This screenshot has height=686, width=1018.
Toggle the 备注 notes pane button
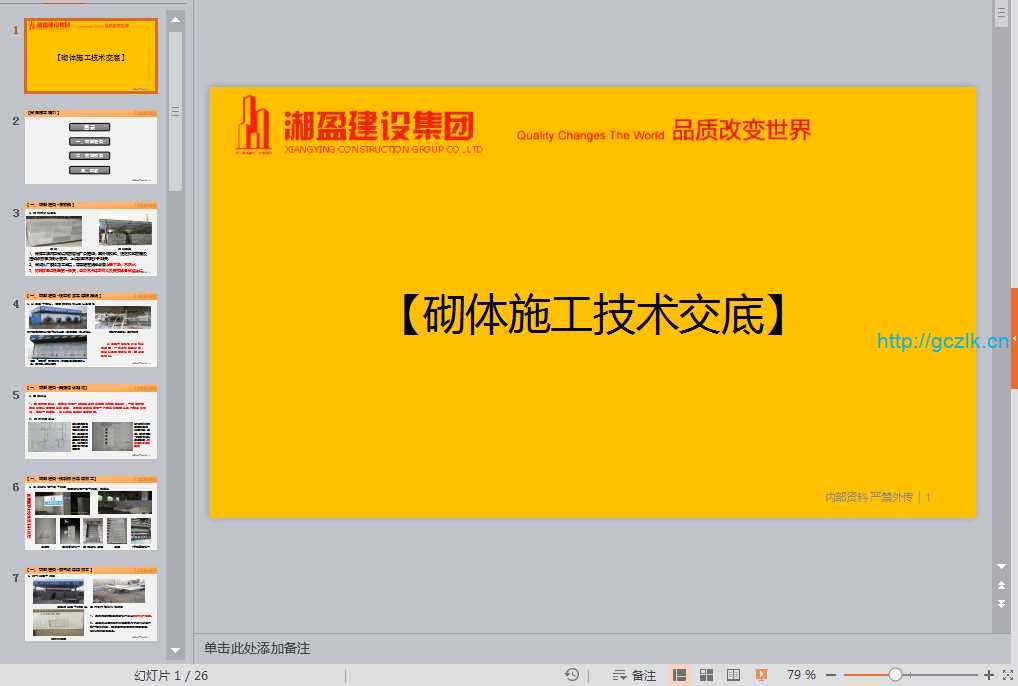coord(634,675)
